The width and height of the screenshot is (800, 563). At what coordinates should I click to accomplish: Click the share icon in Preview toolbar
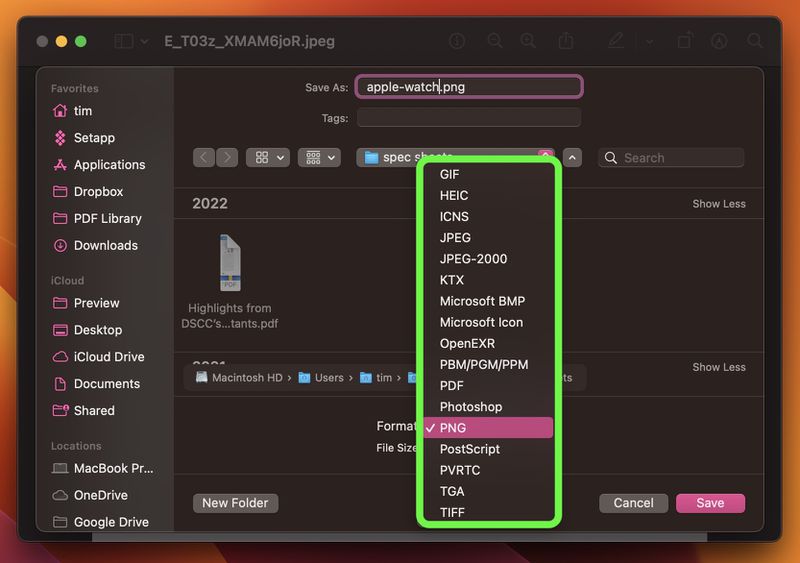566,40
